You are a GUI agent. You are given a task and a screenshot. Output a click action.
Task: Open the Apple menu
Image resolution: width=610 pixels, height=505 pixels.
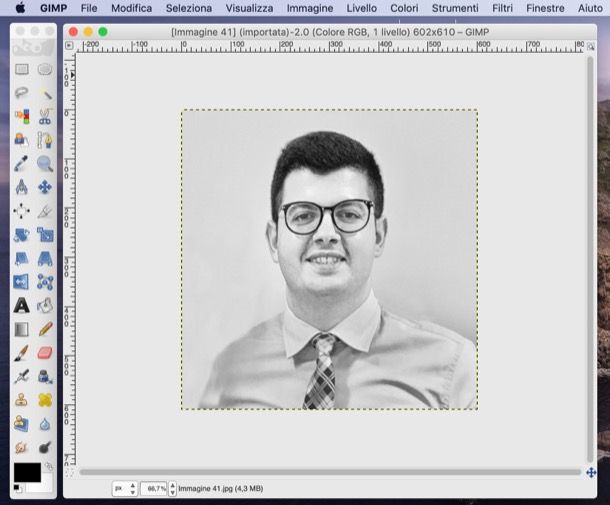coord(20,8)
